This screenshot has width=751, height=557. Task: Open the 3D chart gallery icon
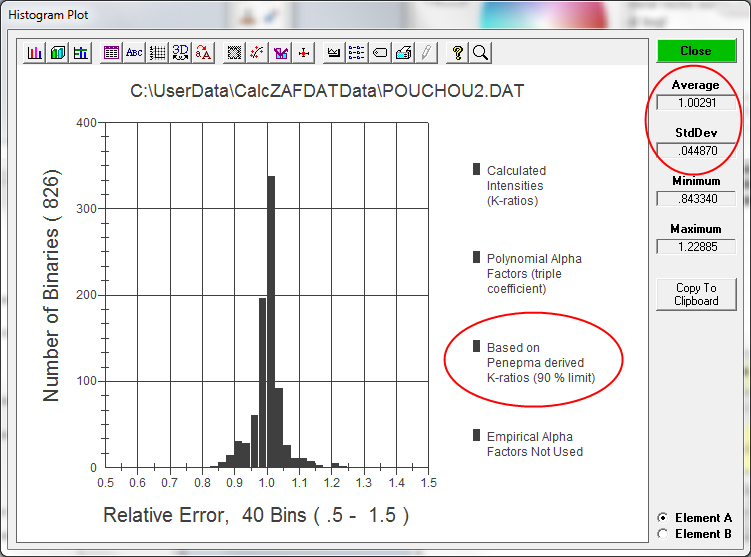[x=58, y=53]
